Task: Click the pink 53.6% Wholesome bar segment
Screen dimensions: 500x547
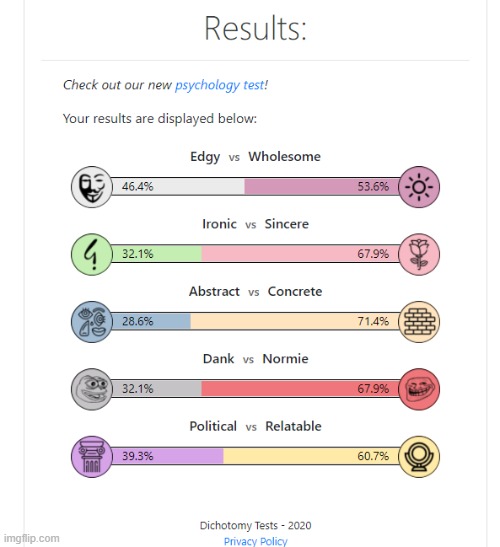Action: (321, 187)
